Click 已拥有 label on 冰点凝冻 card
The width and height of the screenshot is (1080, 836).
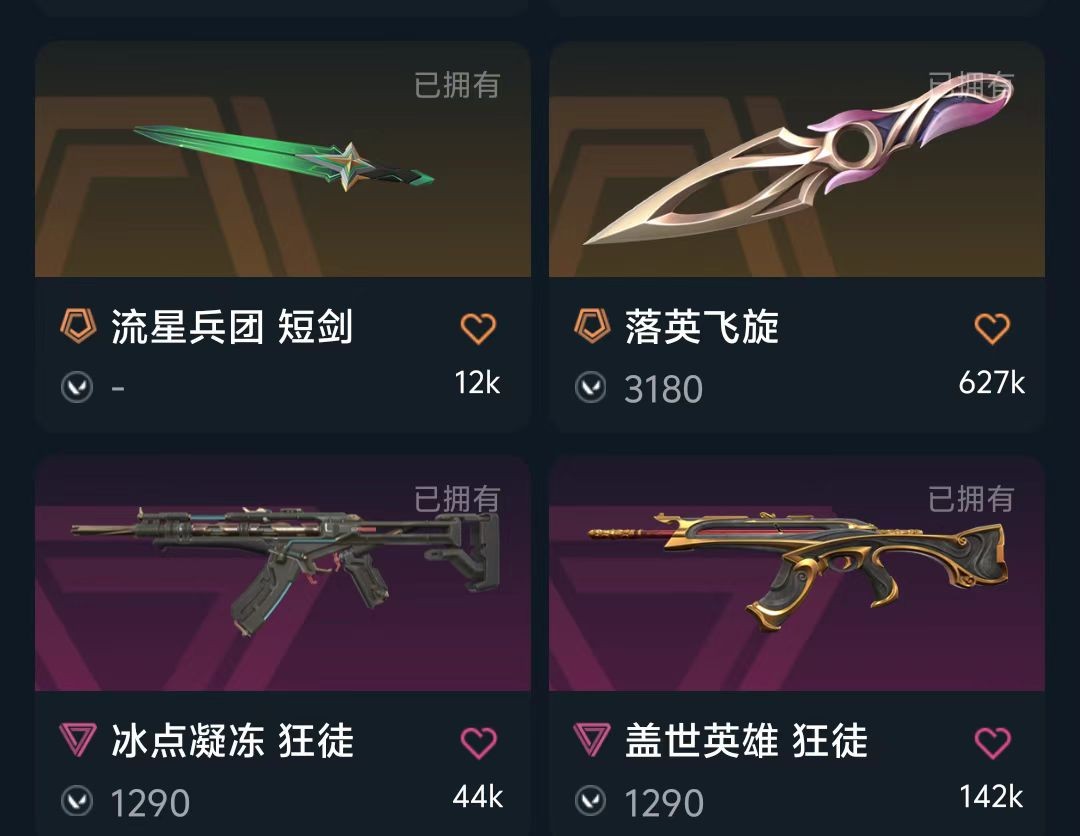pyautogui.click(x=457, y=499)
